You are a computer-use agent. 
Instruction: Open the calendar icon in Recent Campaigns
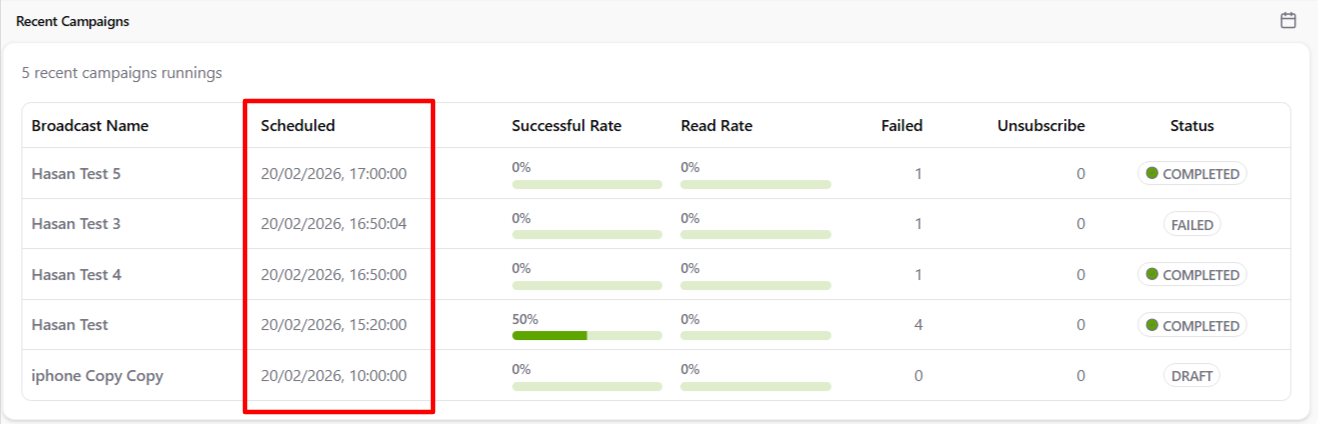point(1288,21)
